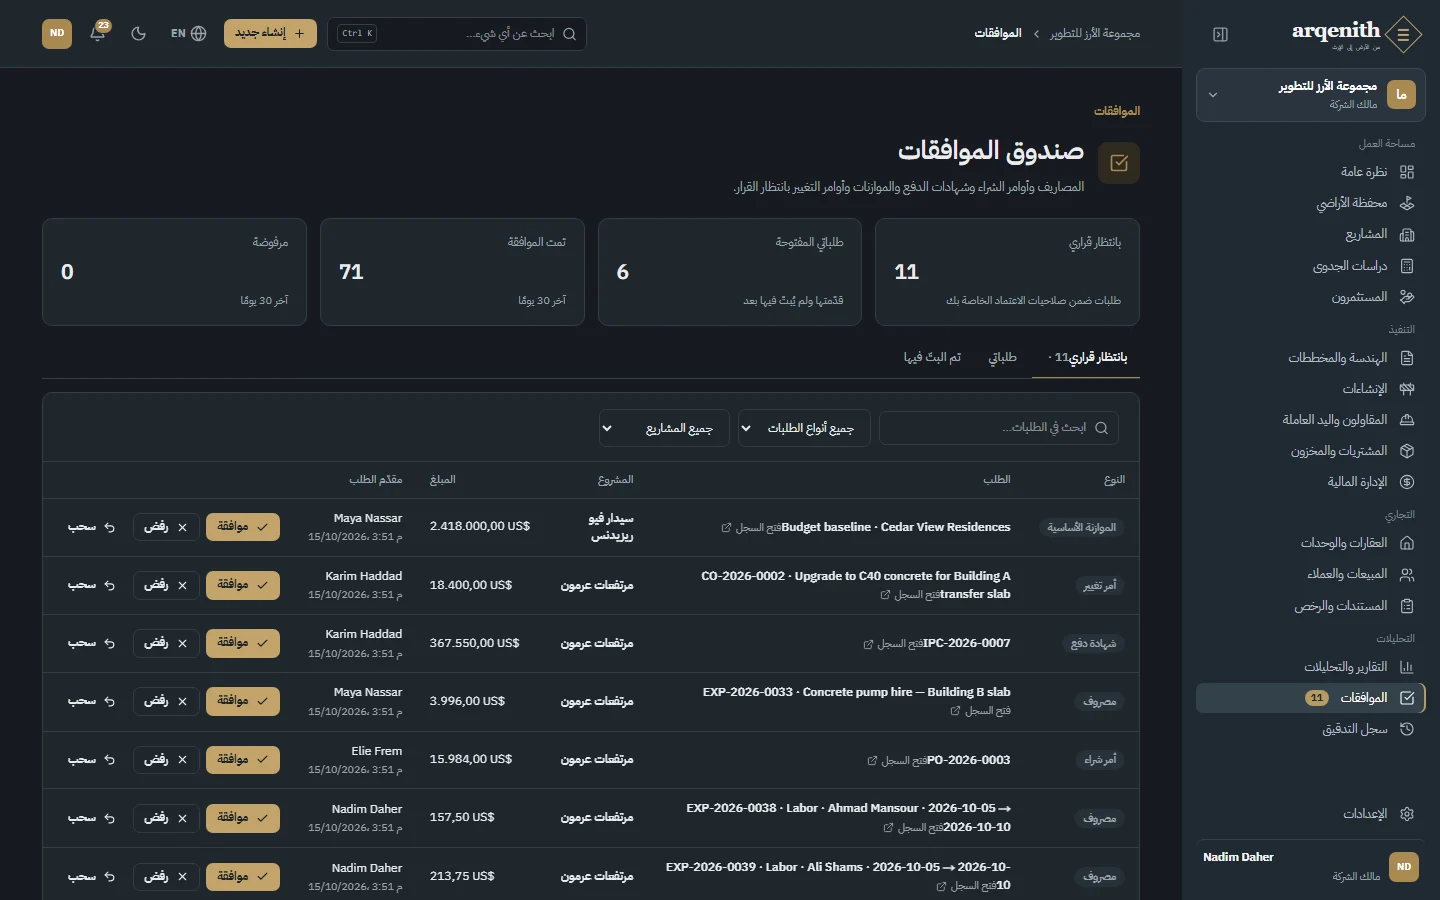This screenshot has height=900, width=1440.
Task: Switch to طلباتي tab
Action: coord(1002,357)
